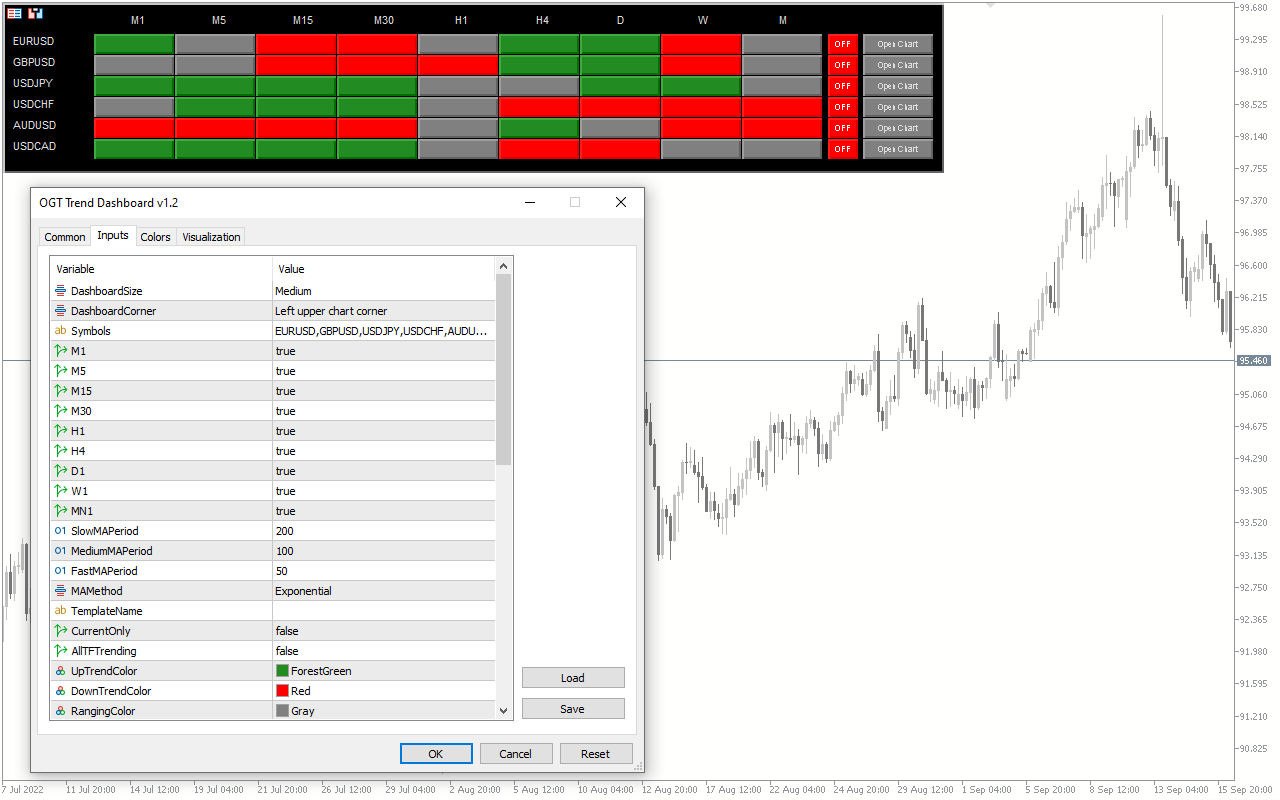1280x800 pixels.
Task: Toggle the OFF switch for EURUSD
Action: 842,44
